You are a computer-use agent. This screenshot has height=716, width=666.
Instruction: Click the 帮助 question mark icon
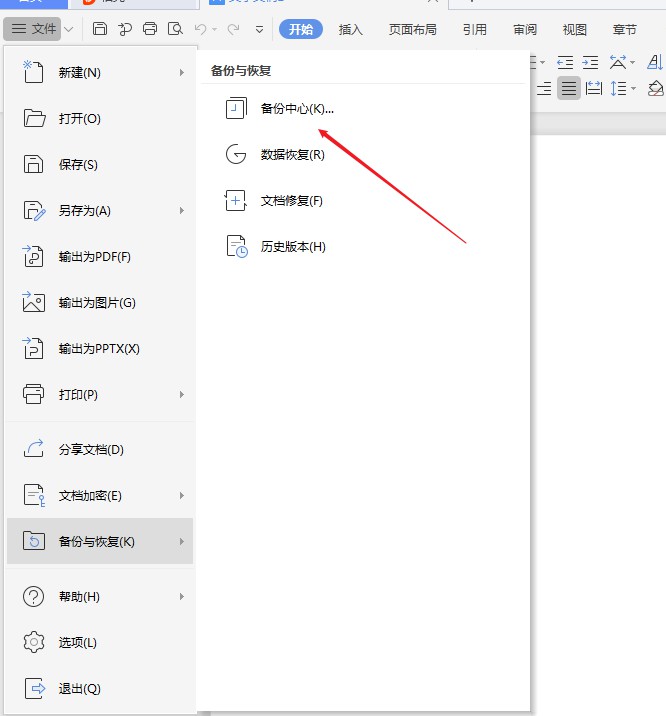pyautogui.click(x=33, y=596)
